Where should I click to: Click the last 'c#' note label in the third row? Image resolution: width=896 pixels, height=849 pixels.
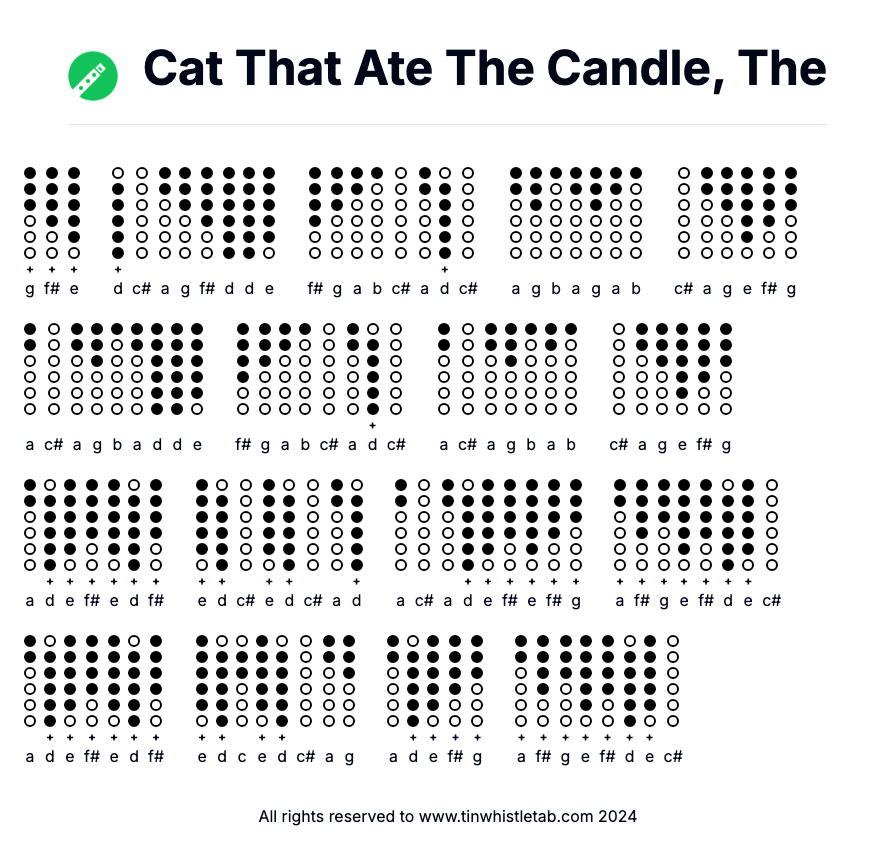(771, 600)
